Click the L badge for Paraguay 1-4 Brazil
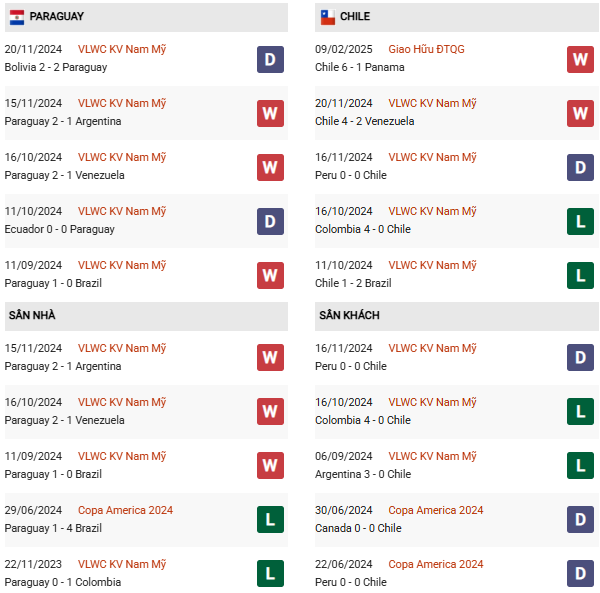 [270, 519]
